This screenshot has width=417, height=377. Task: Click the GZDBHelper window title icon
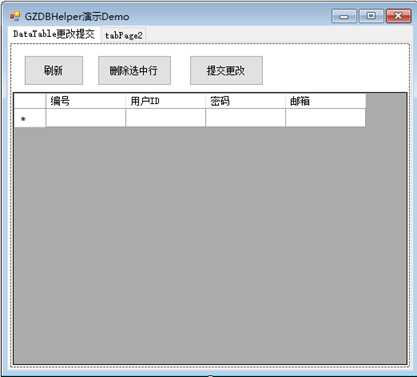(x=15, y=16)
